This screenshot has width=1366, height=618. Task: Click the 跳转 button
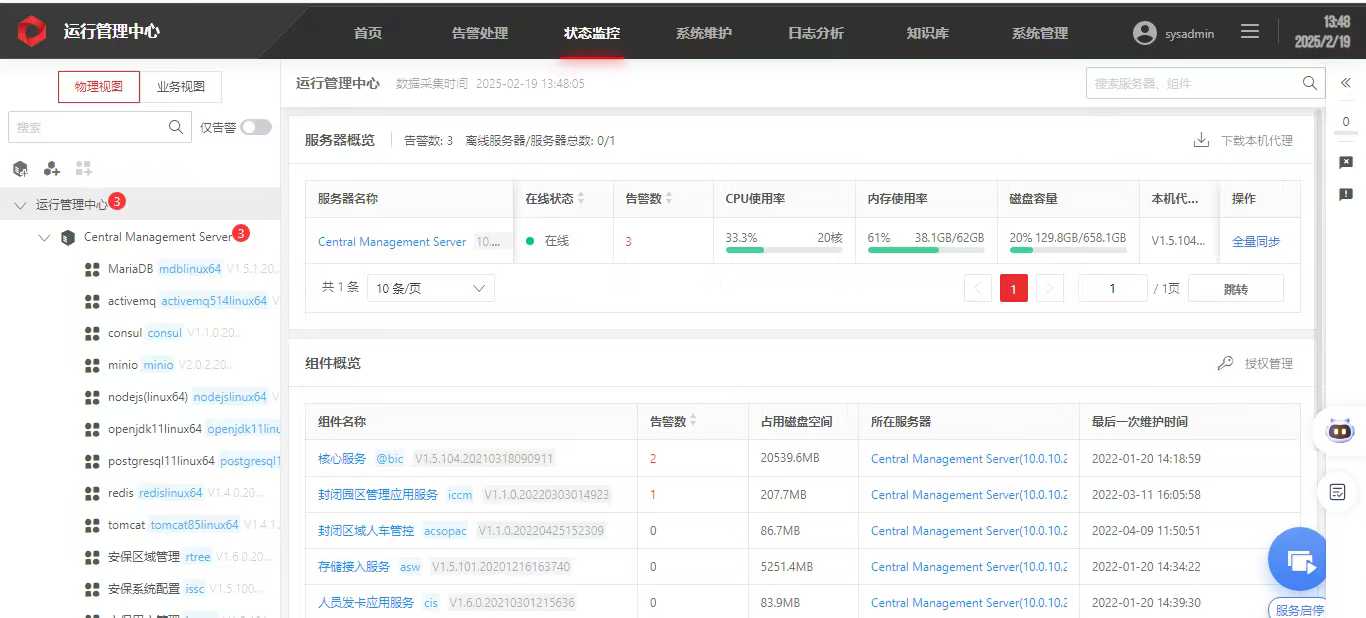(x=1236, y=289)
